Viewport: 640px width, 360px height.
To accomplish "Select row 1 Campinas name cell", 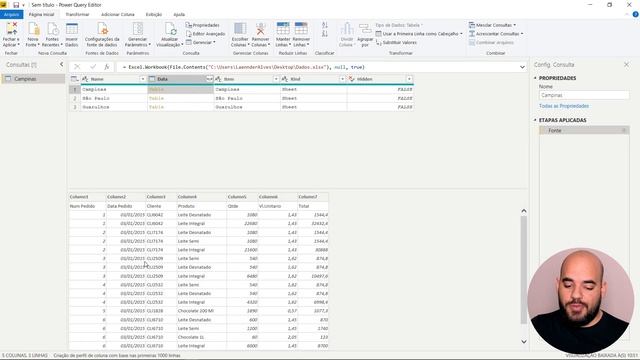I will click(114, 89).
